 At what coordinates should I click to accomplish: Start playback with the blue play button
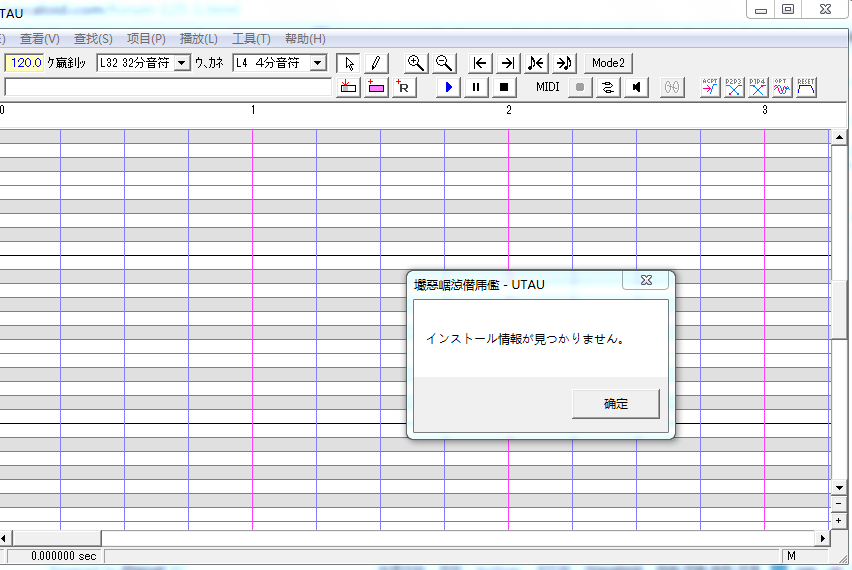(448, 87)
